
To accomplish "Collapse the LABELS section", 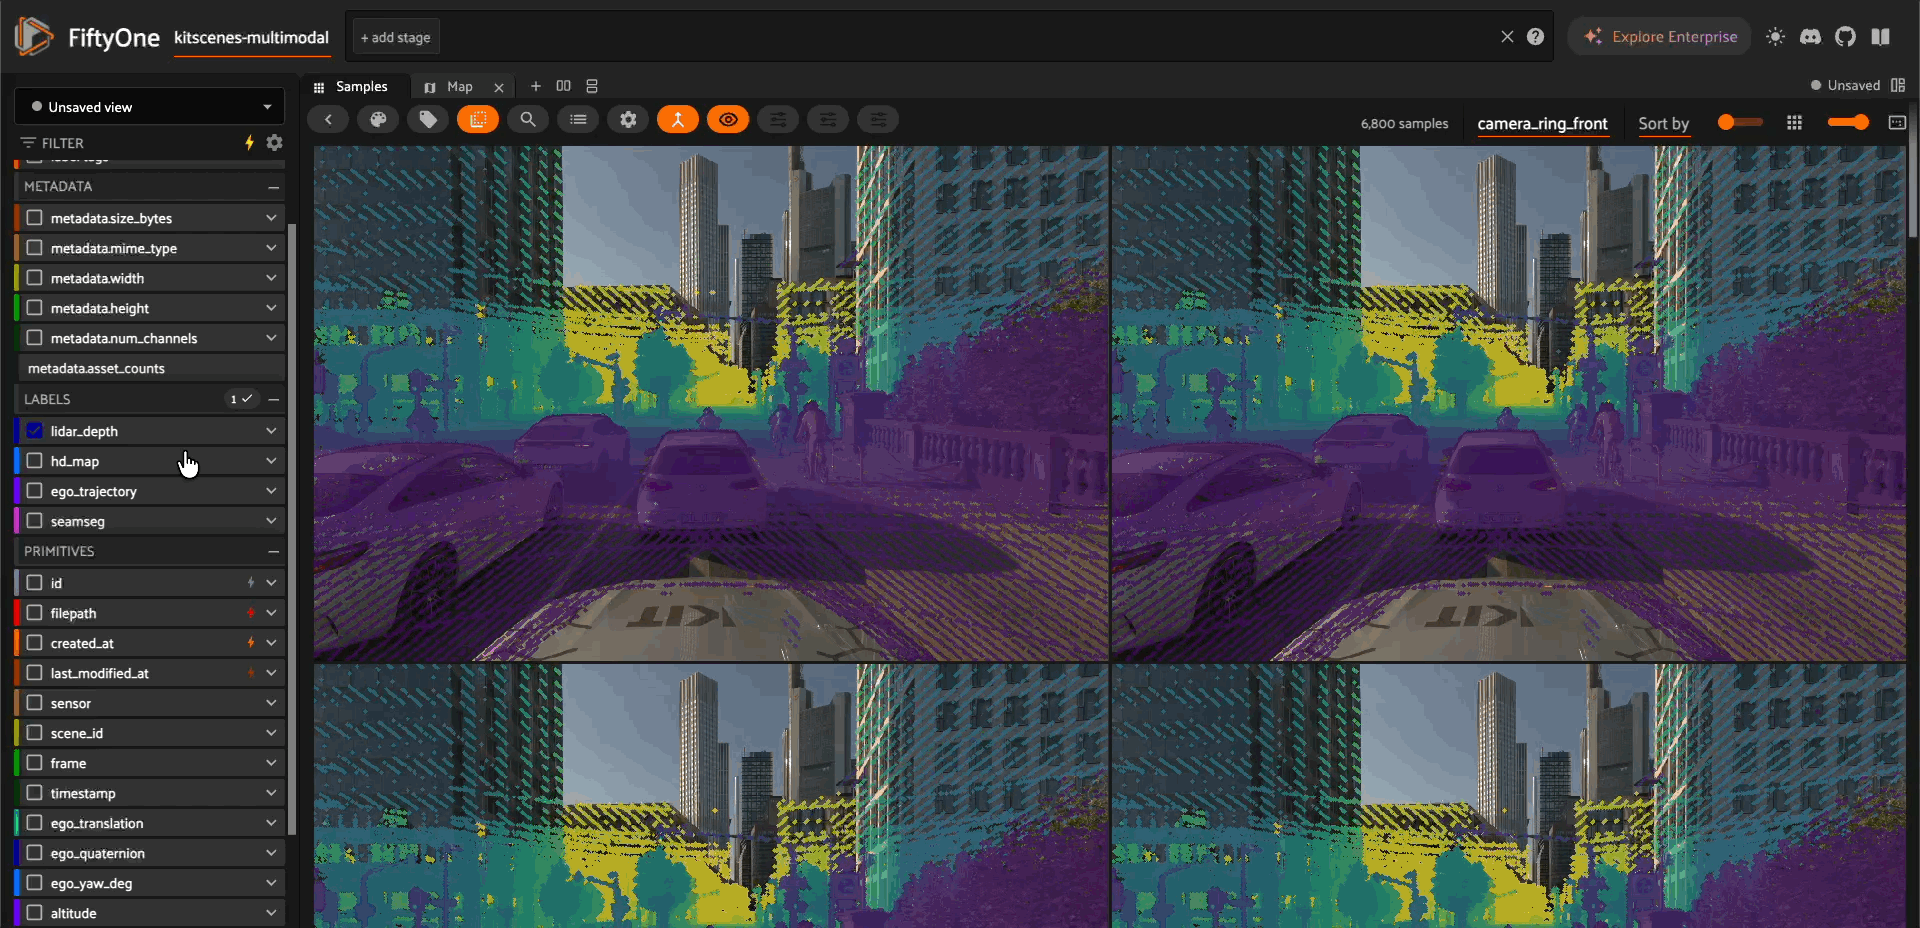I will (273, 399).
